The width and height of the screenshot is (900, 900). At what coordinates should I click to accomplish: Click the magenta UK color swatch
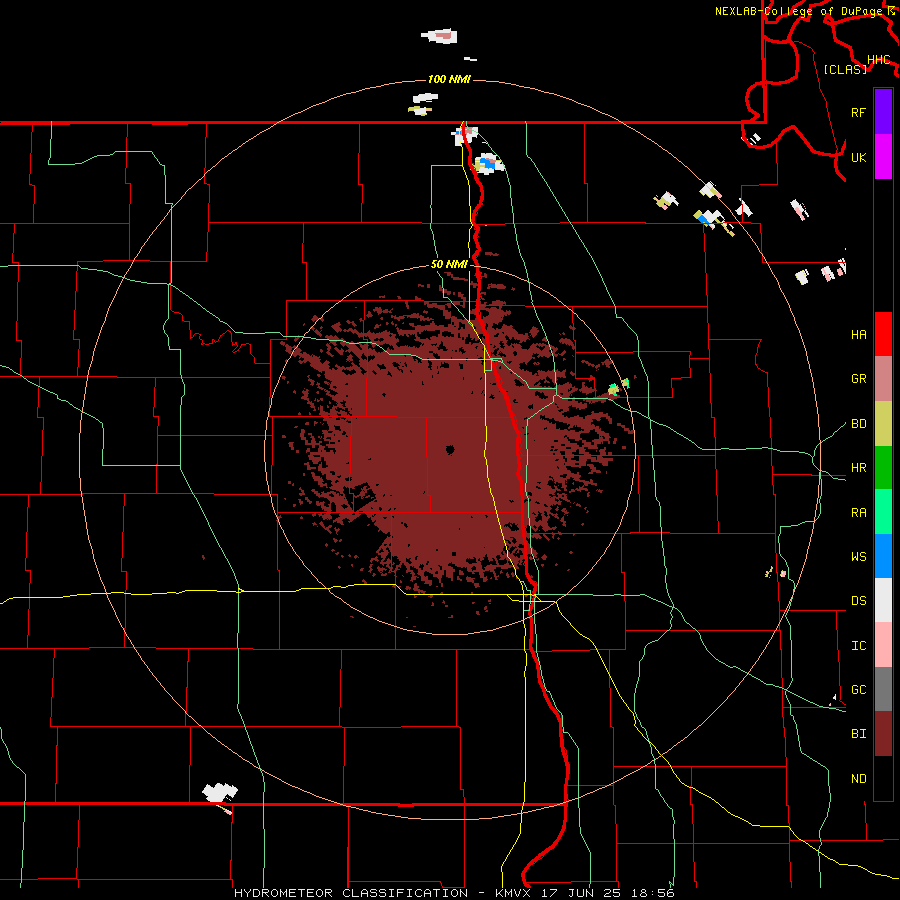883,157
